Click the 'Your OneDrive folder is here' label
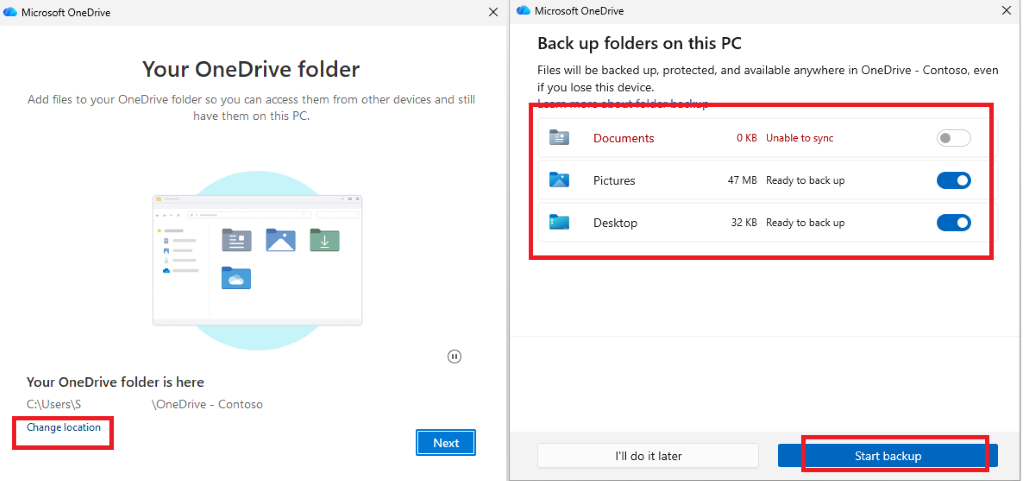 (115, 382)
